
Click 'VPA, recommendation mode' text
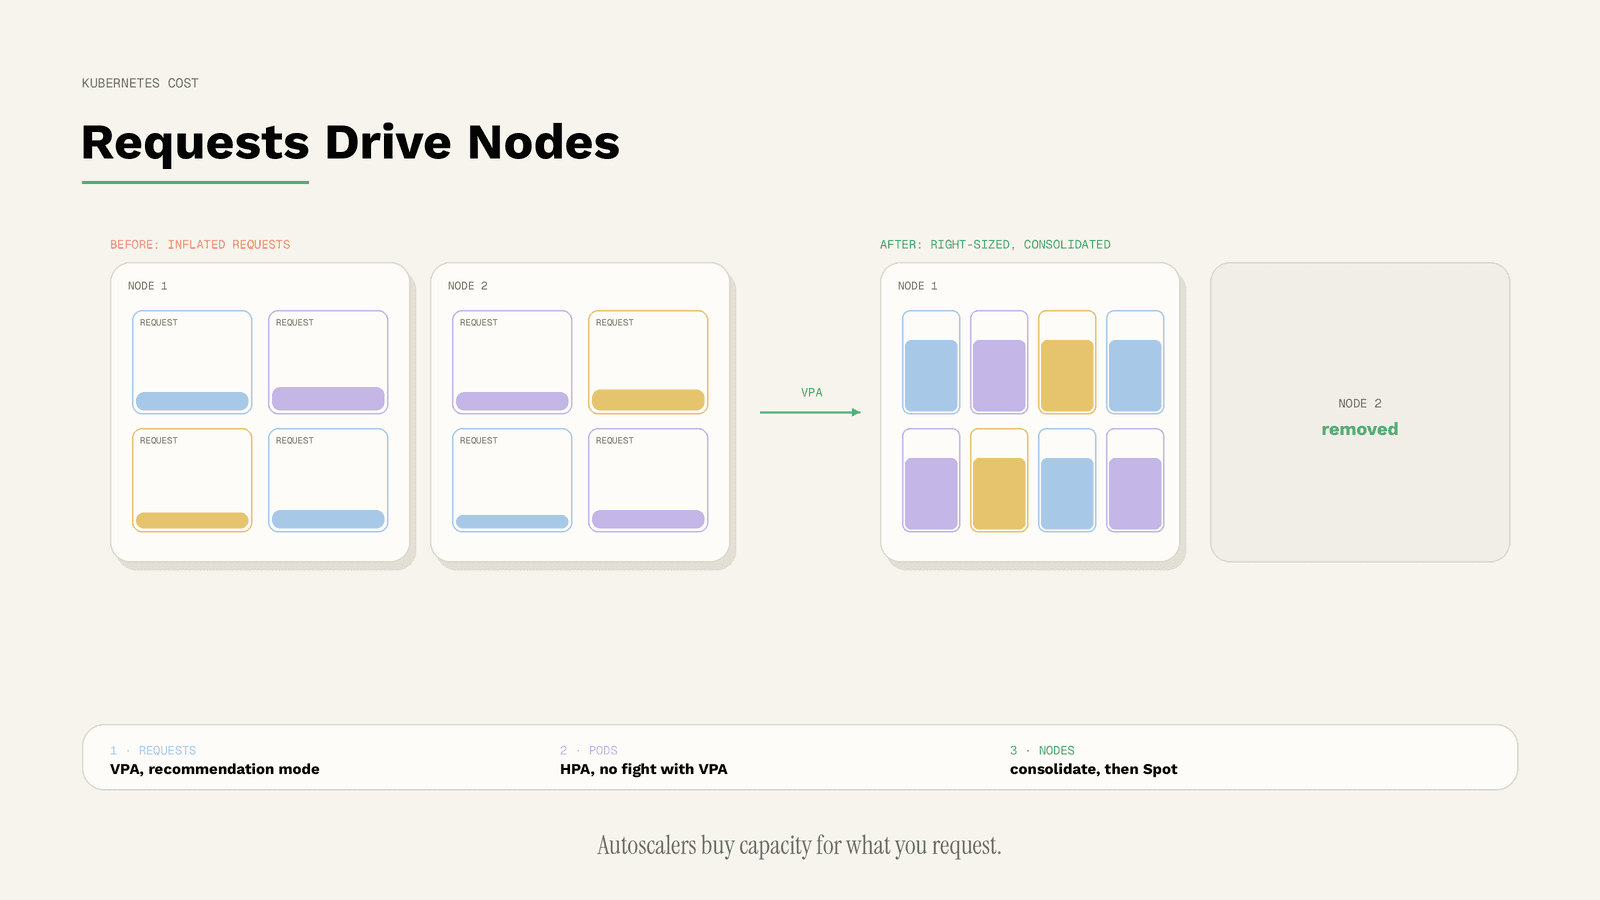(x=215, y=769)
